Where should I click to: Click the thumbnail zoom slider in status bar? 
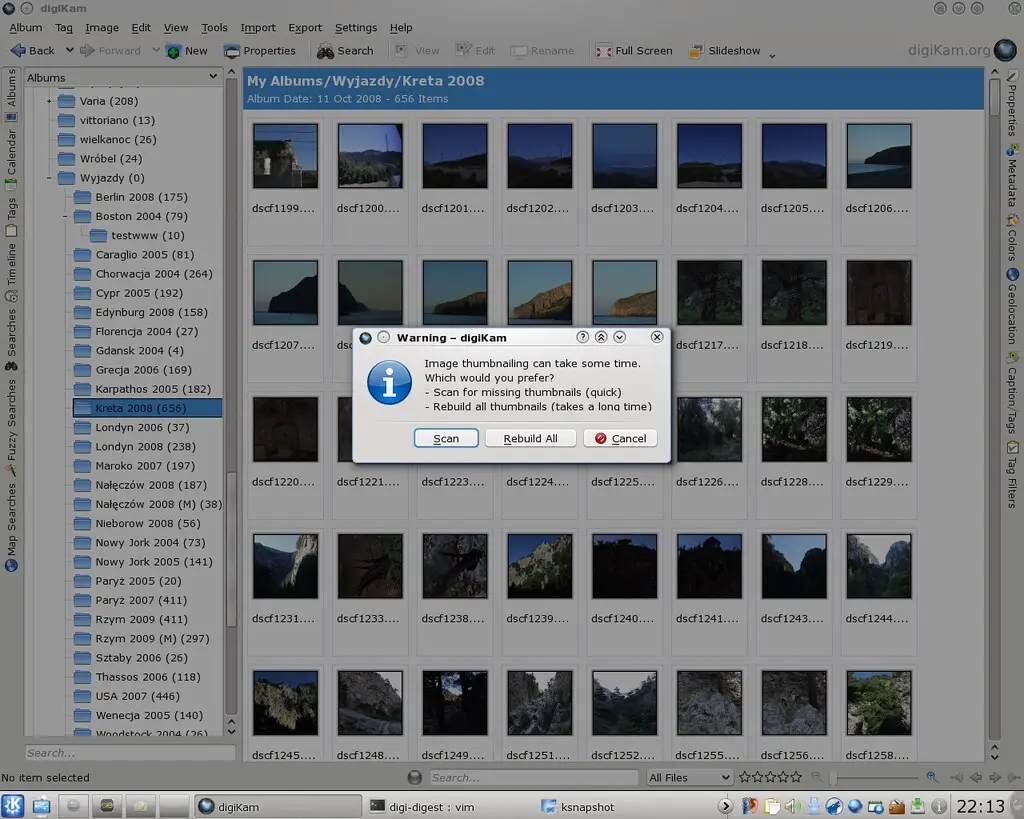pyautogui.click(x=875, y=777)
